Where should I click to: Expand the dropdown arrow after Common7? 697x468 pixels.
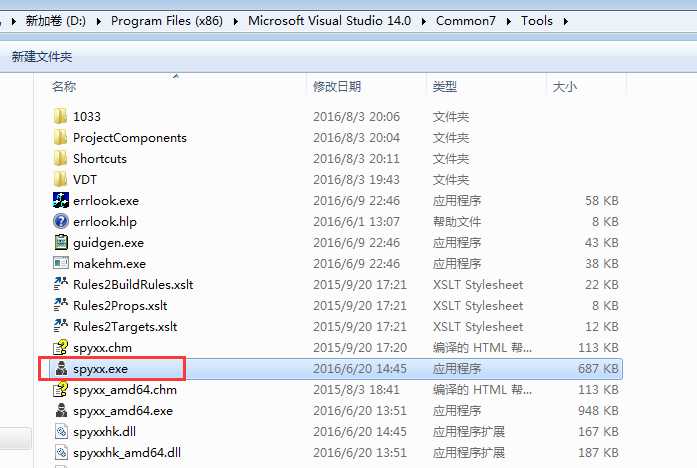[x=509, y=21]
